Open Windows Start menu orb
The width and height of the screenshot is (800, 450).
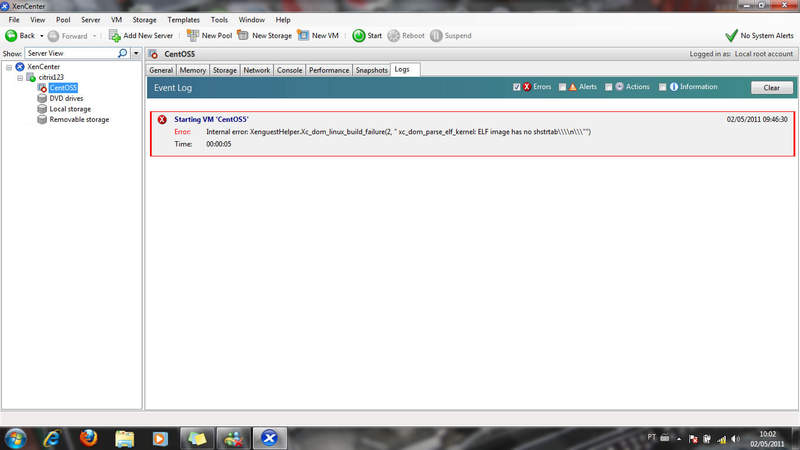[16, 438]
